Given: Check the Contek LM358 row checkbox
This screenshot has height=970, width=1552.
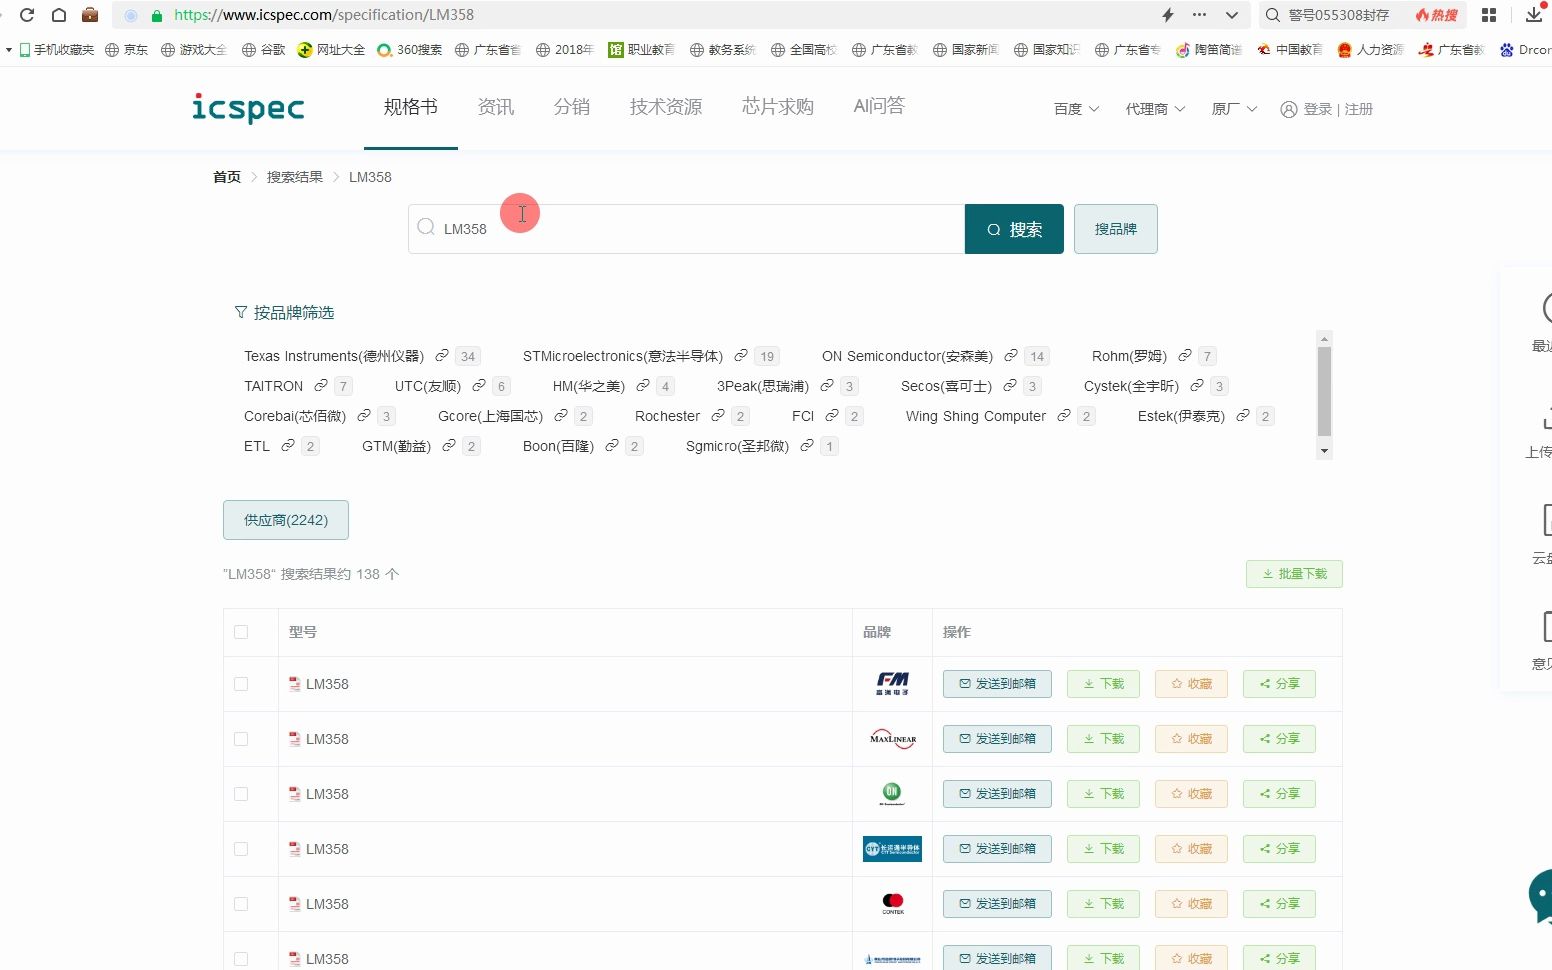Looking at the screenshot, I should pyautogui.click(x=241, y=904).
